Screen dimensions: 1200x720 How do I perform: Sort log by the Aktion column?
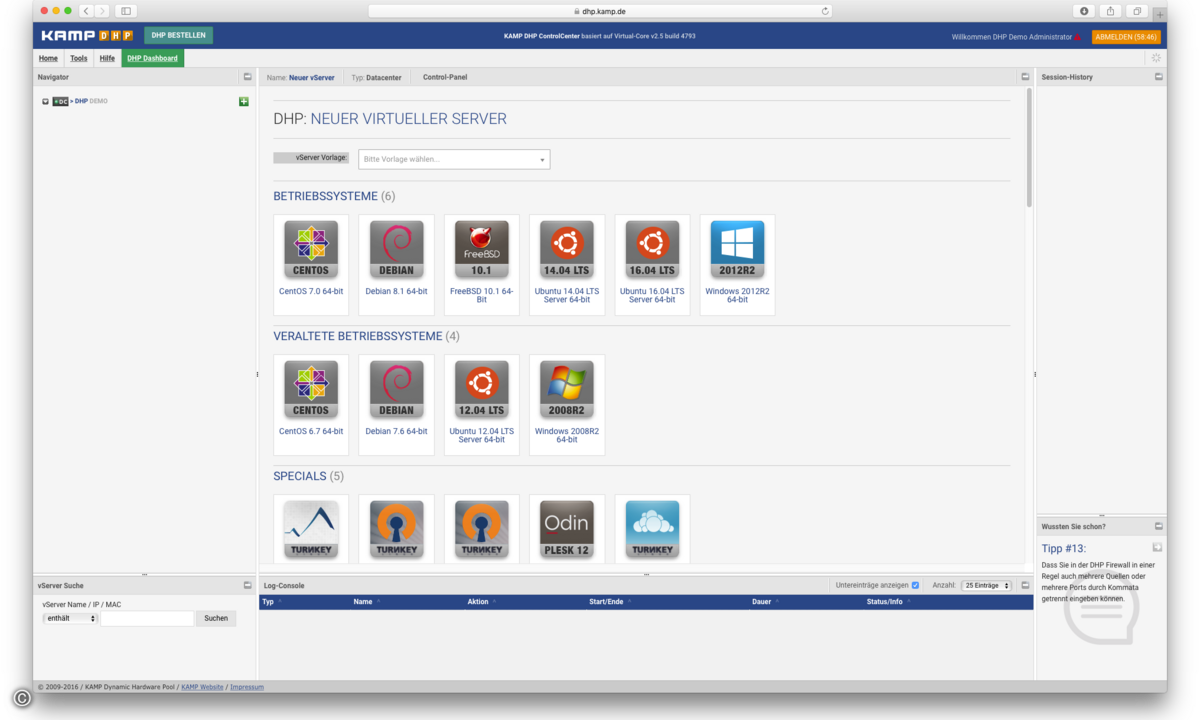point(478,602)
